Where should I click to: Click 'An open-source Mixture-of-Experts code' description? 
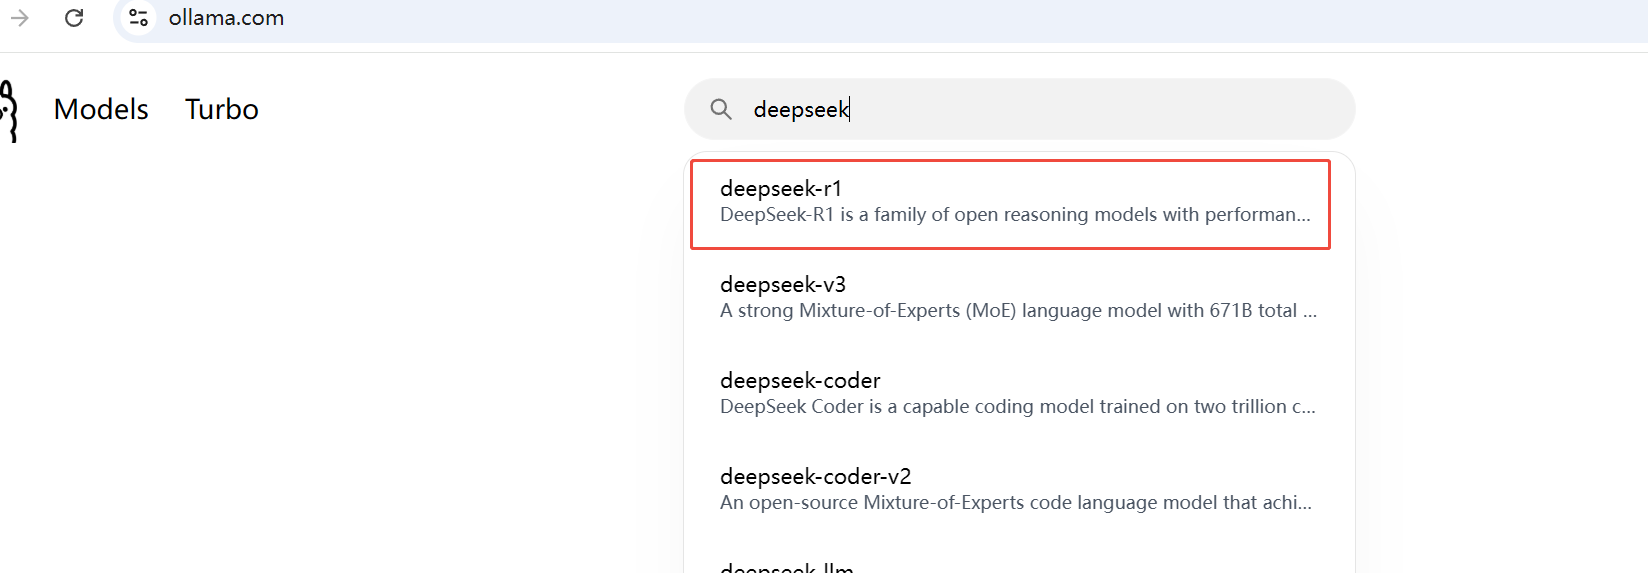pyautogui.click(x=1016, y=503)
